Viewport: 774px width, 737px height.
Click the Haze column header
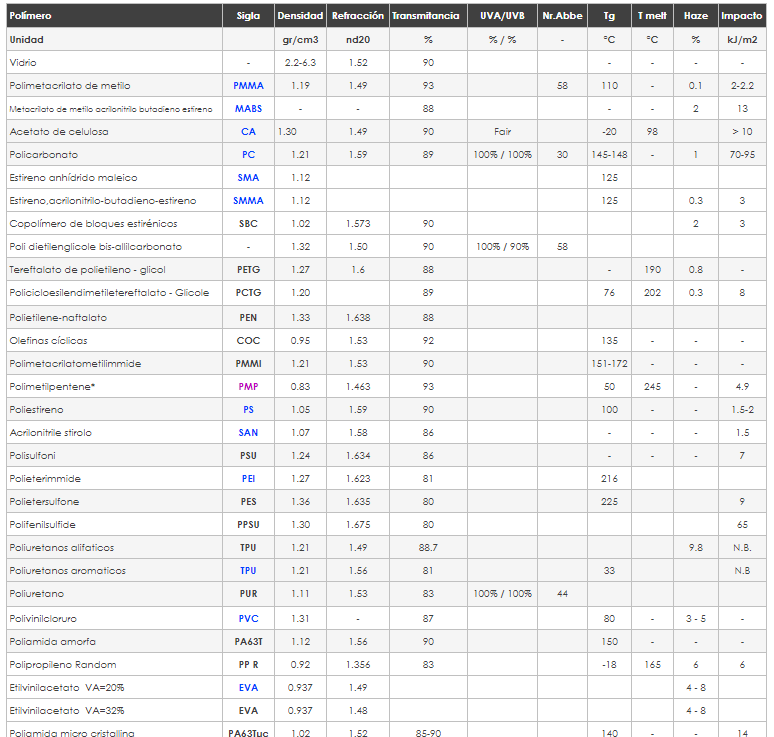point(696,16)
